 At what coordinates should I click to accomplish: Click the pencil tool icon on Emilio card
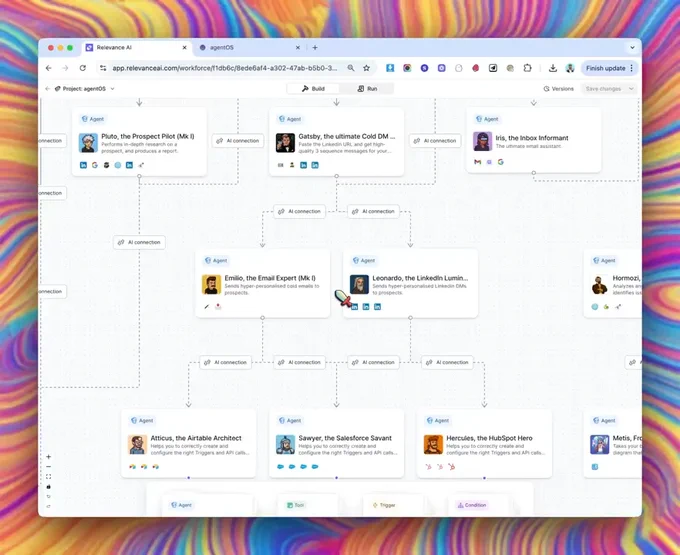pos(206,307)
